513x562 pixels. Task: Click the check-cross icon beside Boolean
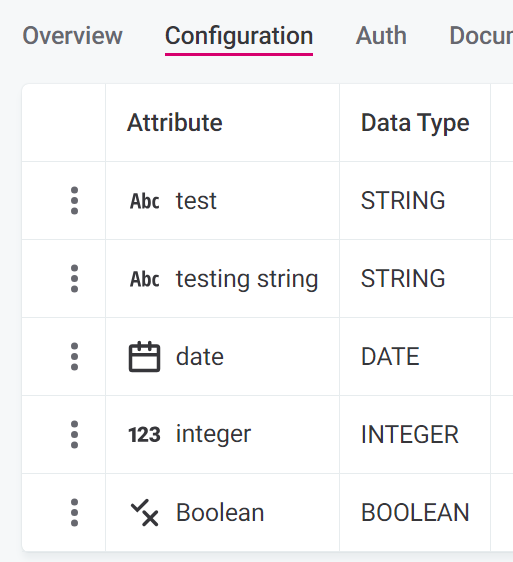[x=144, y=513]
